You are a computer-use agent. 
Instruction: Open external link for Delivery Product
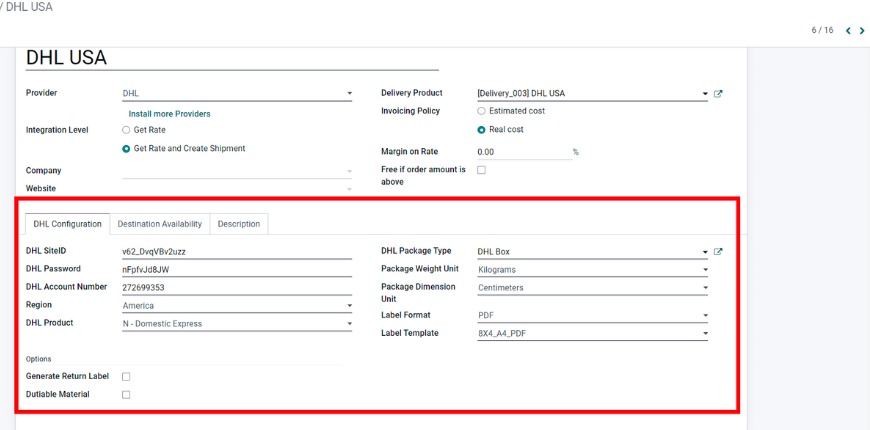pyautogui.click(x=718, y=94)
